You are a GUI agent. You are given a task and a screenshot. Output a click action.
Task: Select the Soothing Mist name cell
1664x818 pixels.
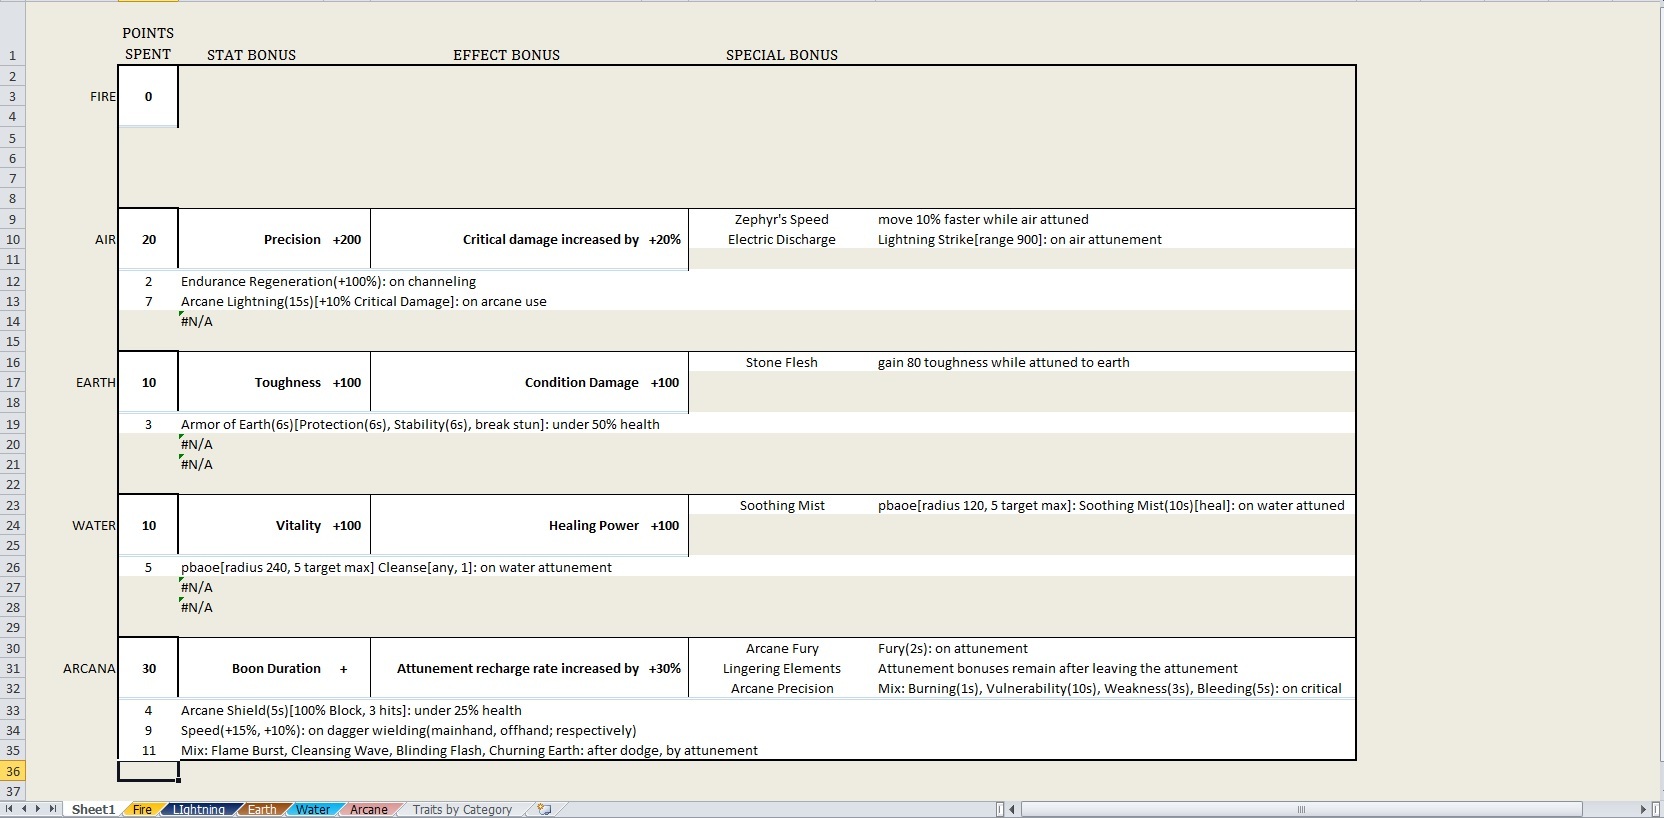click(782, 505)
